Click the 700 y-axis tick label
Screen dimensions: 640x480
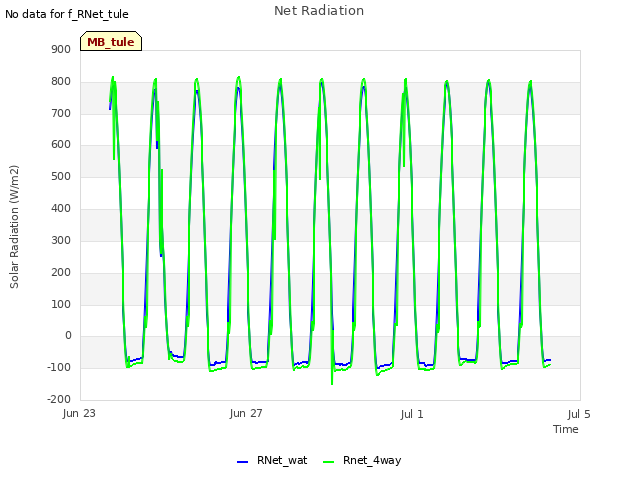[x=61, y=113]
